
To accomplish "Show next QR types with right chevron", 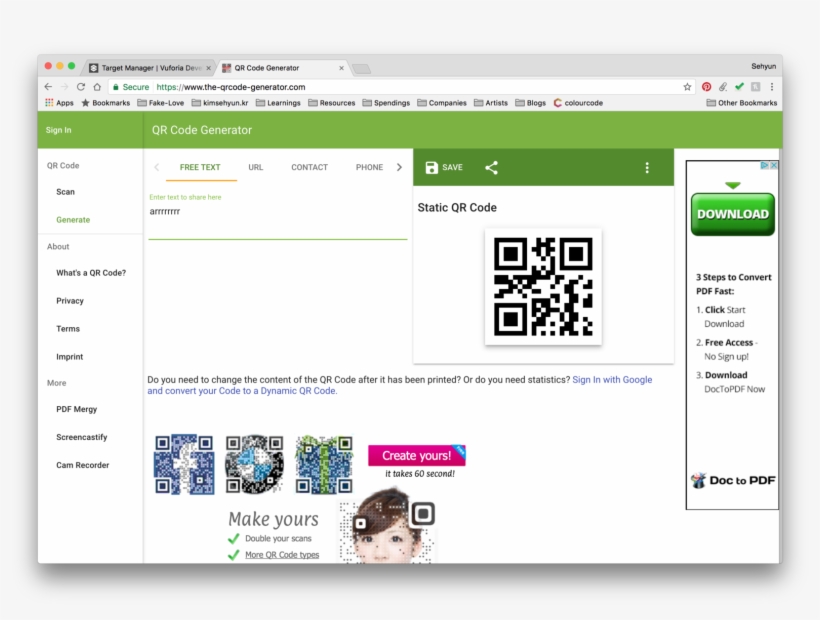I will click(x=400, y=167).
